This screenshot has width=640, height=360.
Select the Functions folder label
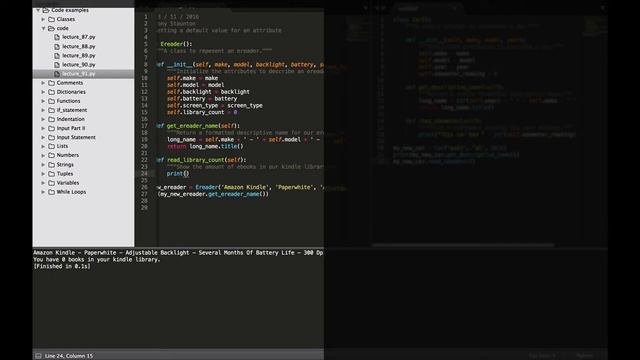[x=68, y=101]
